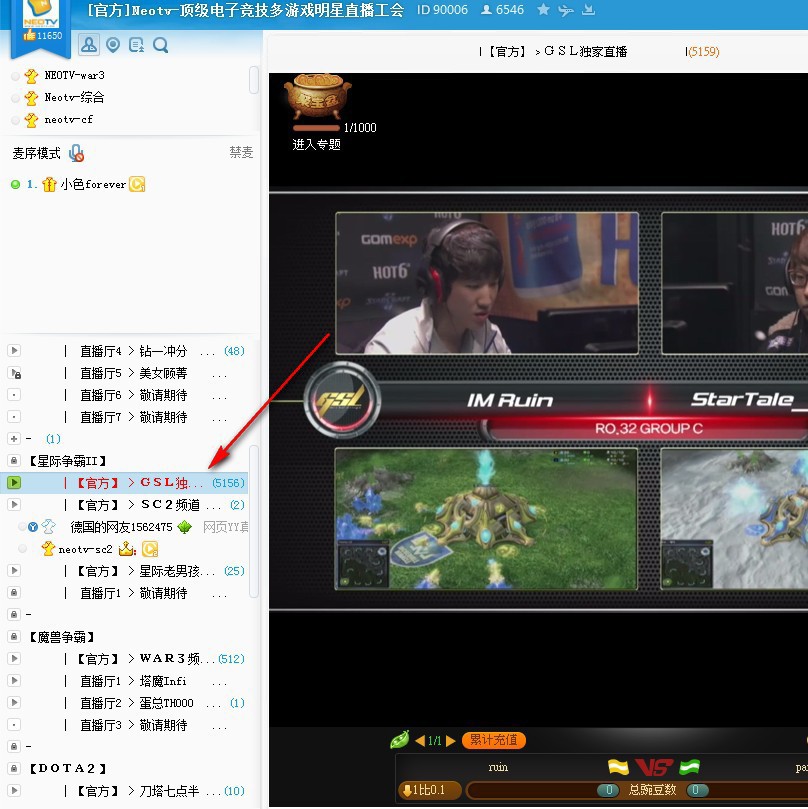Screen dimensions: 808x809
Task: Click the thumbs-up 11650 like icon
Action: click(29, 35)
